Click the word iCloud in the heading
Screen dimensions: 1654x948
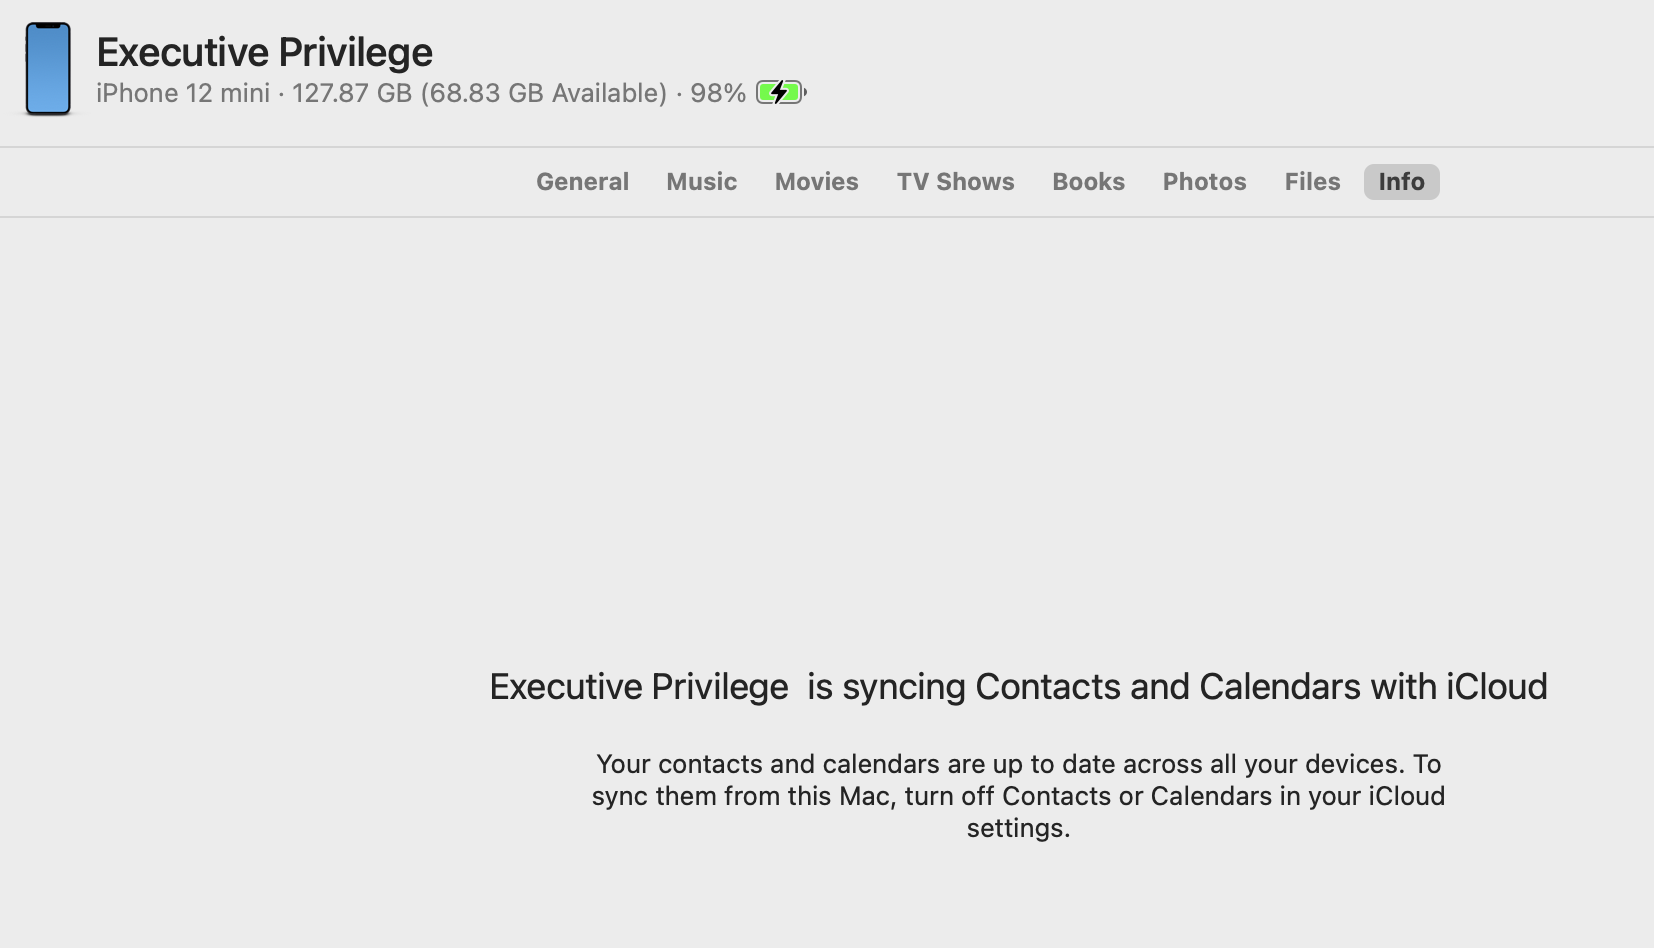point(1496,687)
